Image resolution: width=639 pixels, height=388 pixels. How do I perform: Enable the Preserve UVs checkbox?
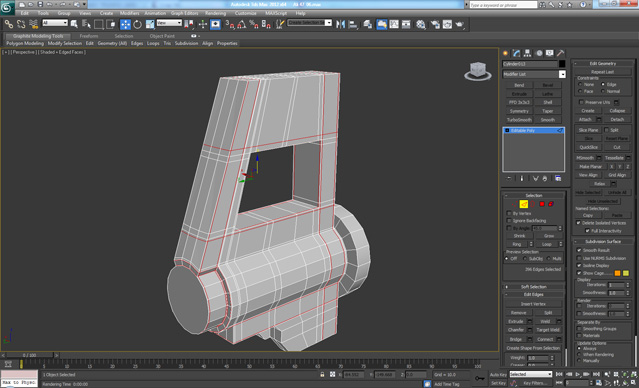click(581, 102)
